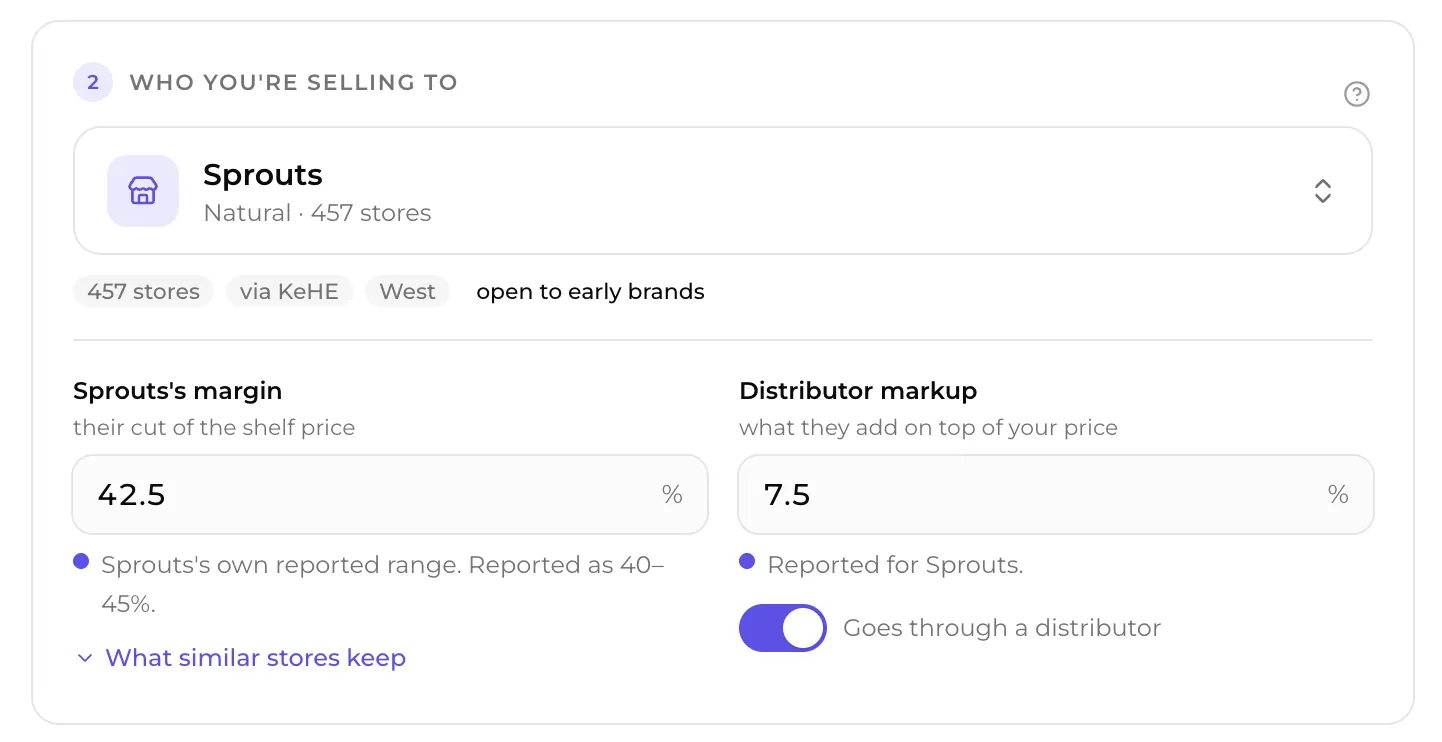
Task: Click the Sprouts storefront icon
Action: pos(143,191)
